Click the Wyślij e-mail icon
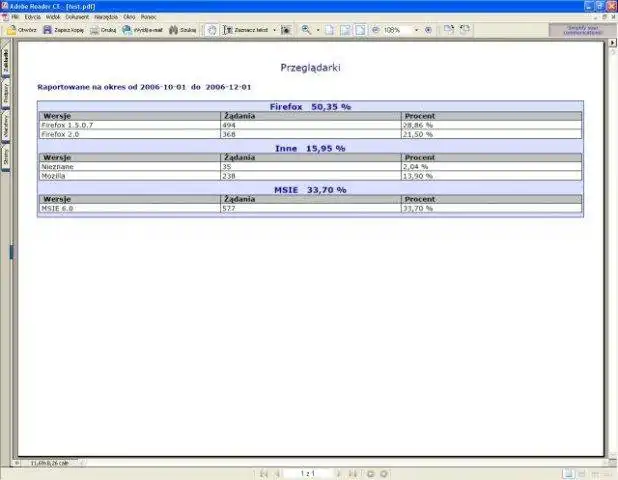 (127, 30)
